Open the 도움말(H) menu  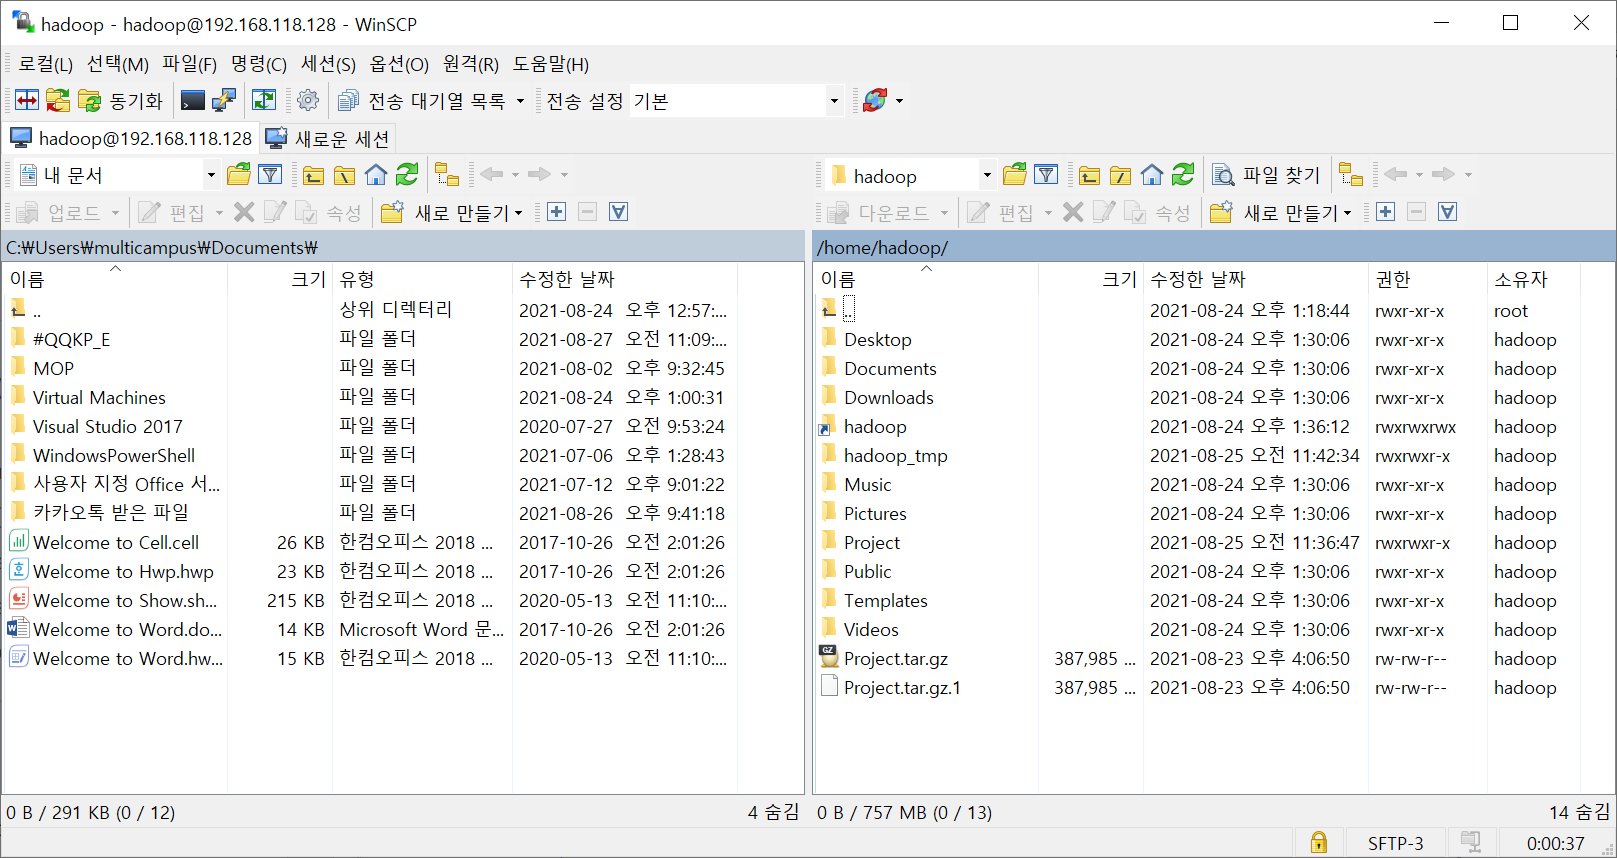point(551,64)
